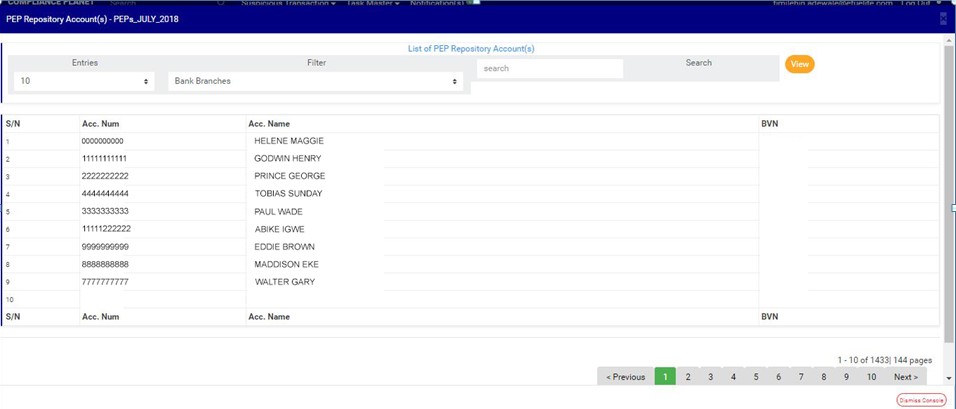
Task: Click the Dismiss Console button
Action: click(921, 400)
